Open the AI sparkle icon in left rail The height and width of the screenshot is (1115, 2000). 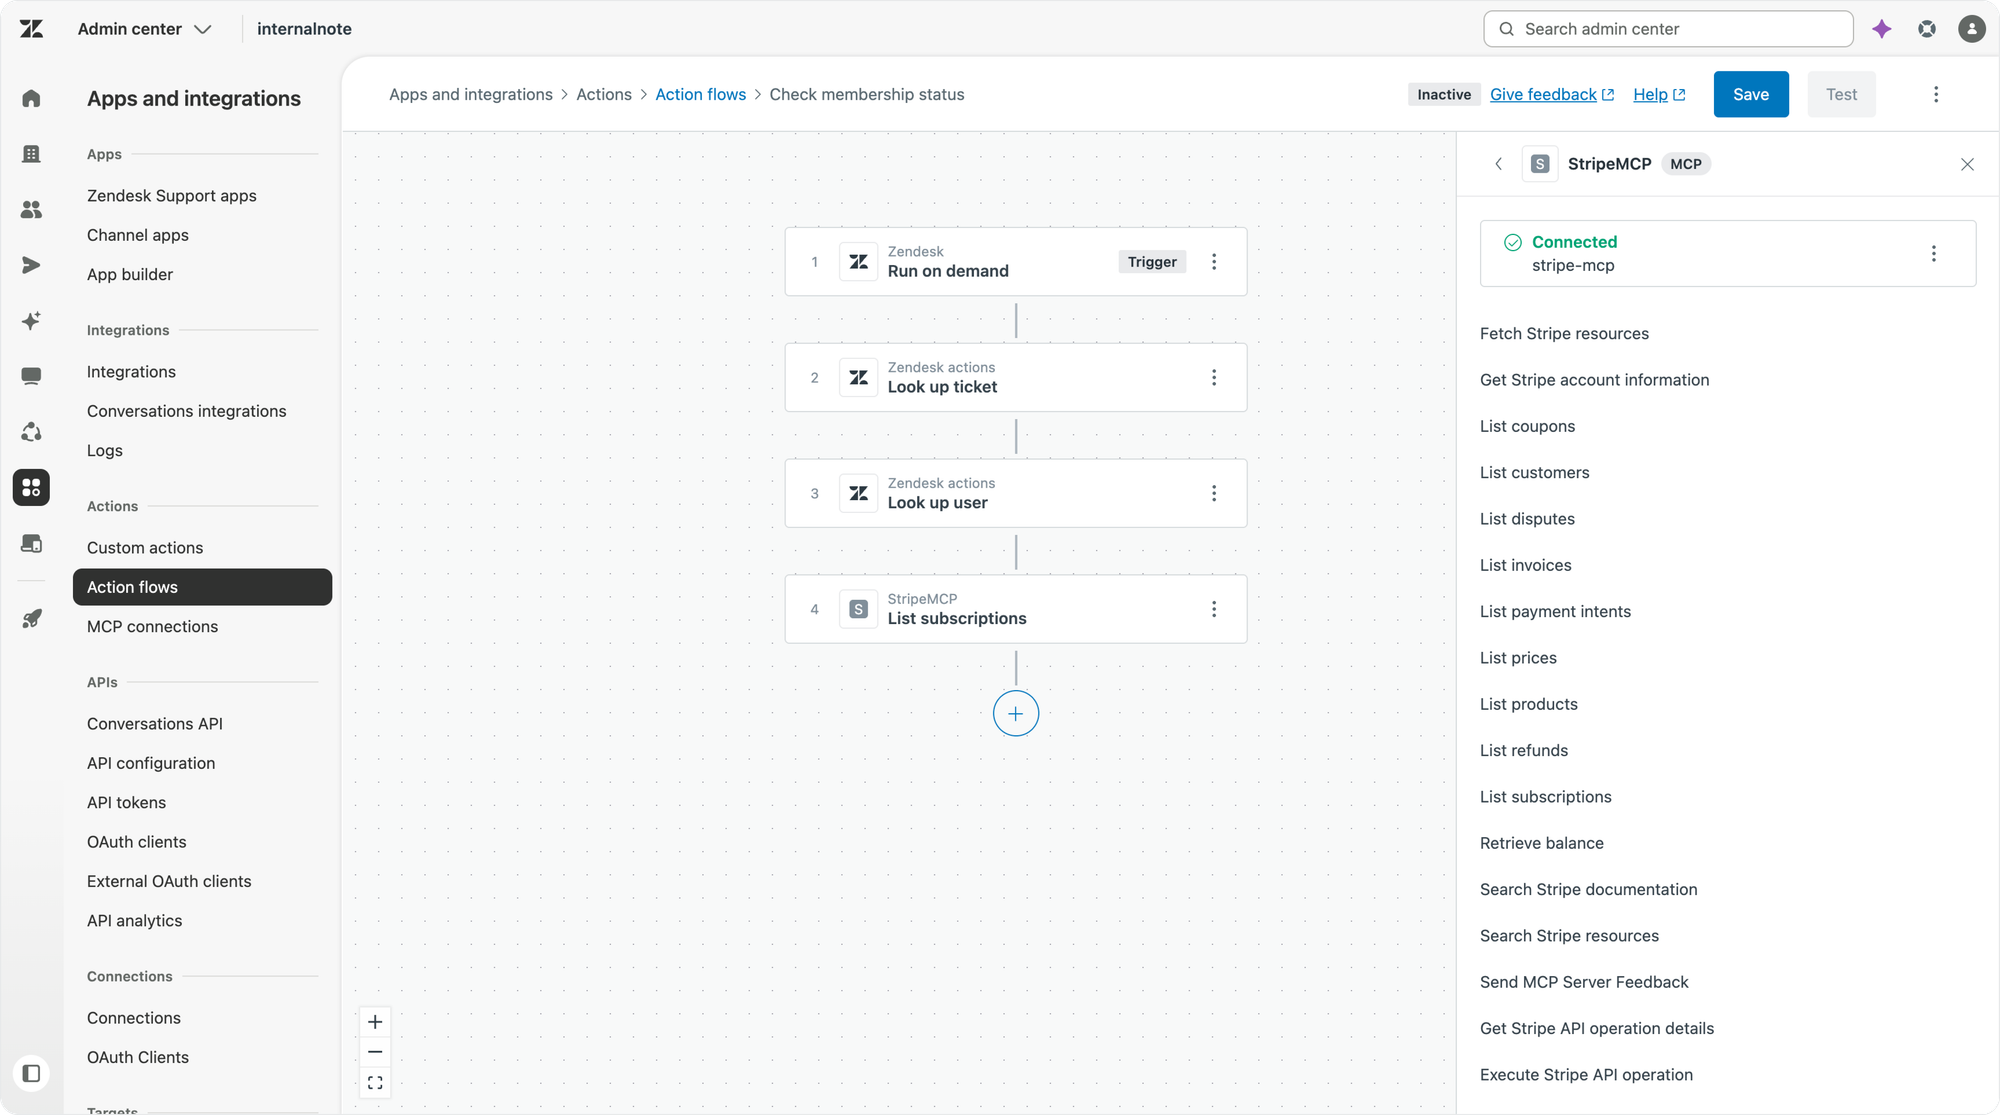tap(32, 321)
